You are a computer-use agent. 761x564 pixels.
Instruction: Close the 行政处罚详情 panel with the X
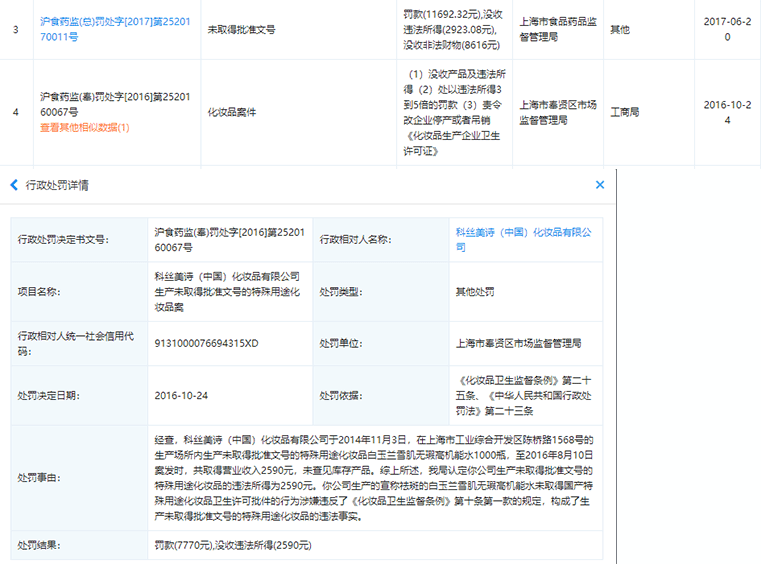click(x=600, y=185)
